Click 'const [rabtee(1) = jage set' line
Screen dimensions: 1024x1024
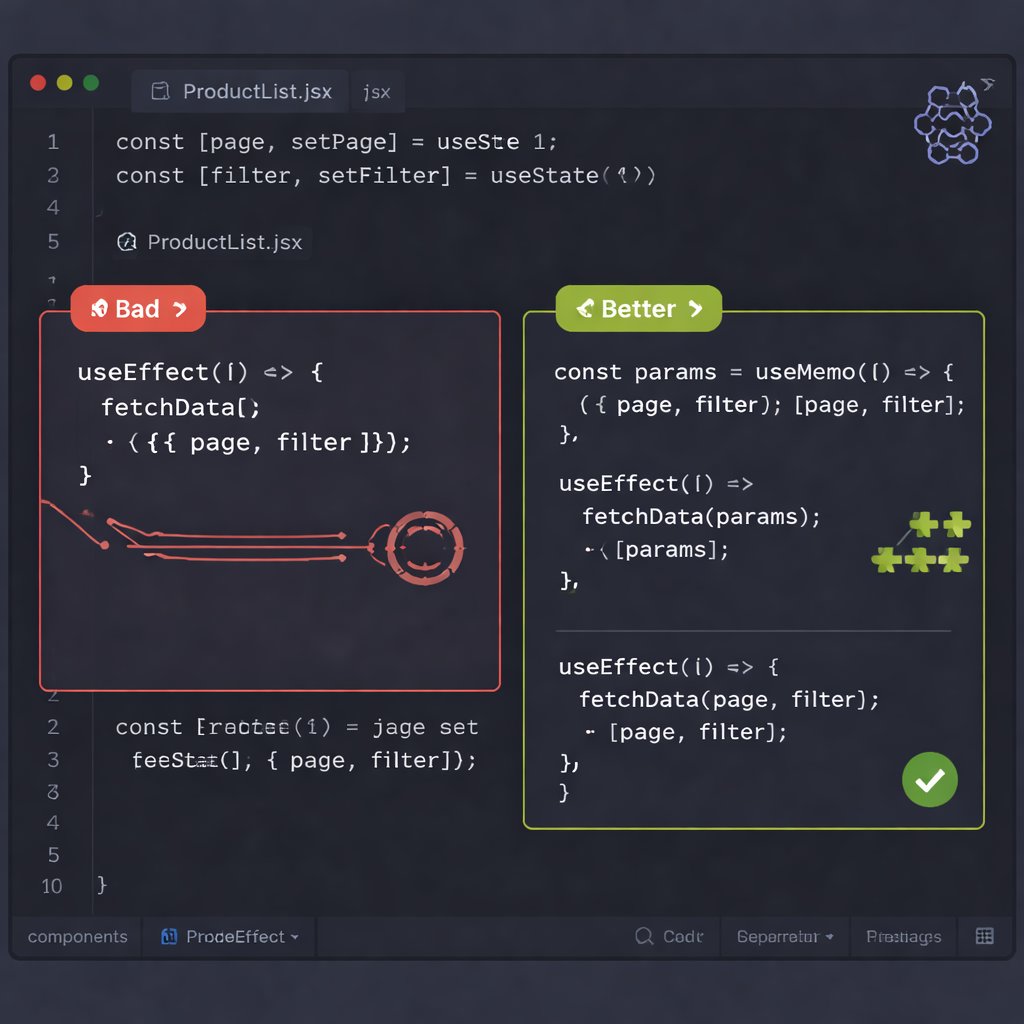point(297,728)
